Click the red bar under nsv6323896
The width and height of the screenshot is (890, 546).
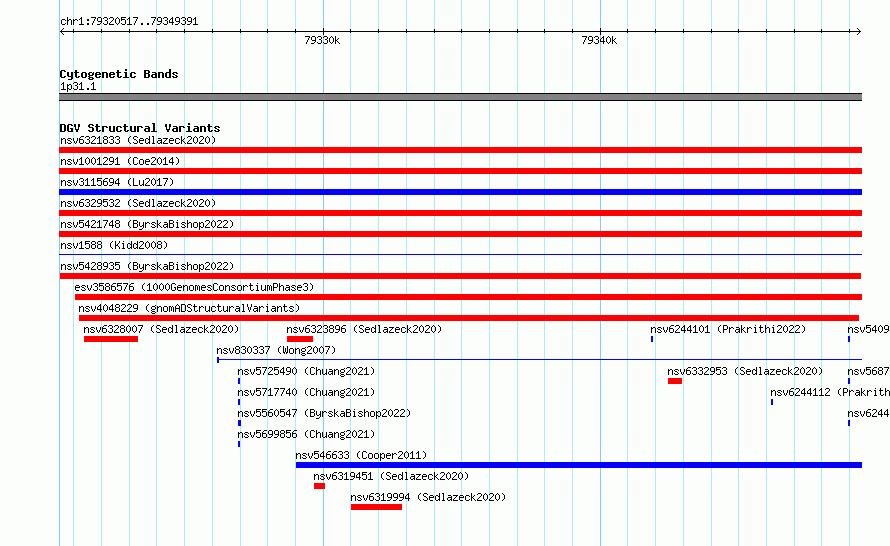(x=300, y=339)
